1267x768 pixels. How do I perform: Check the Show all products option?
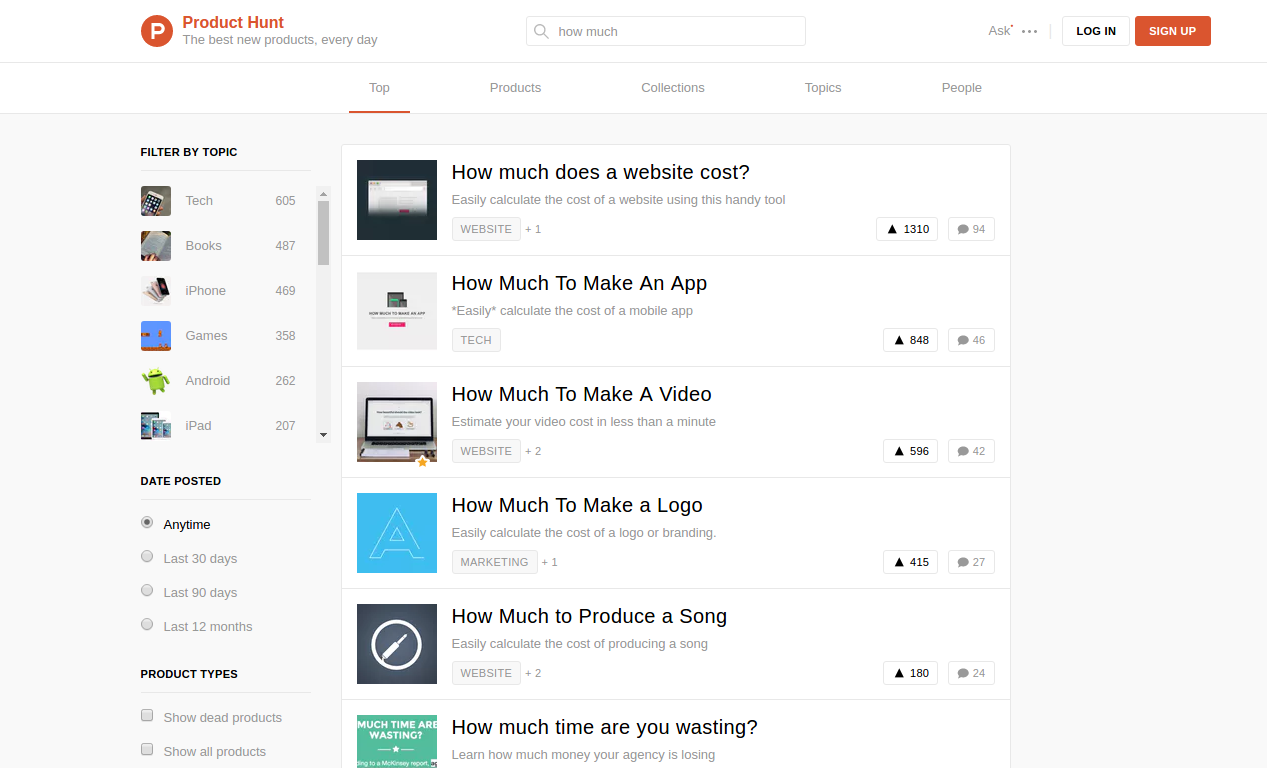pos(147,750)
